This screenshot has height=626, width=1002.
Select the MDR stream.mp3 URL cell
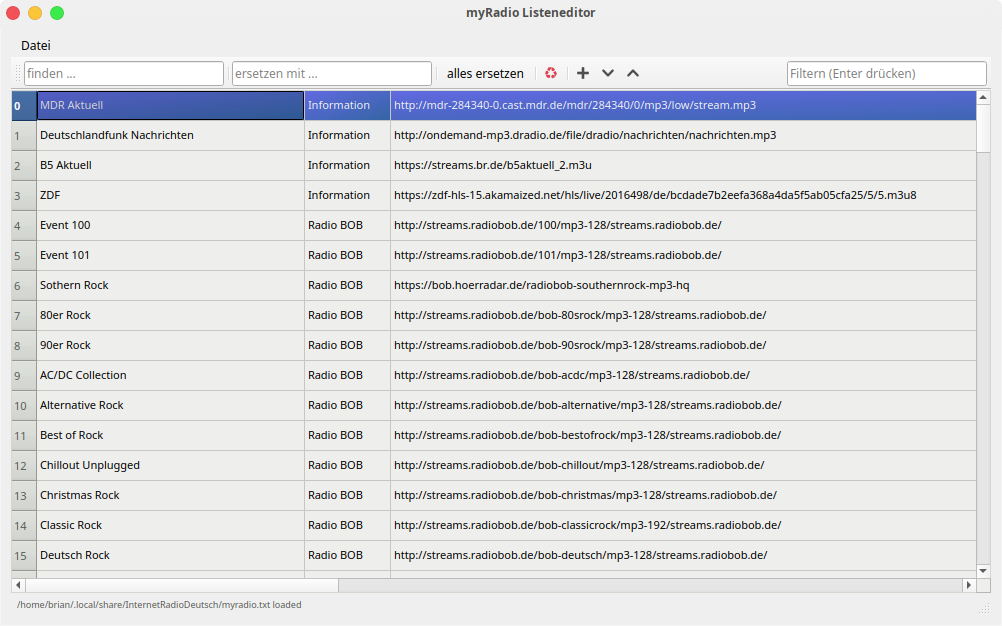click(684, 105)
